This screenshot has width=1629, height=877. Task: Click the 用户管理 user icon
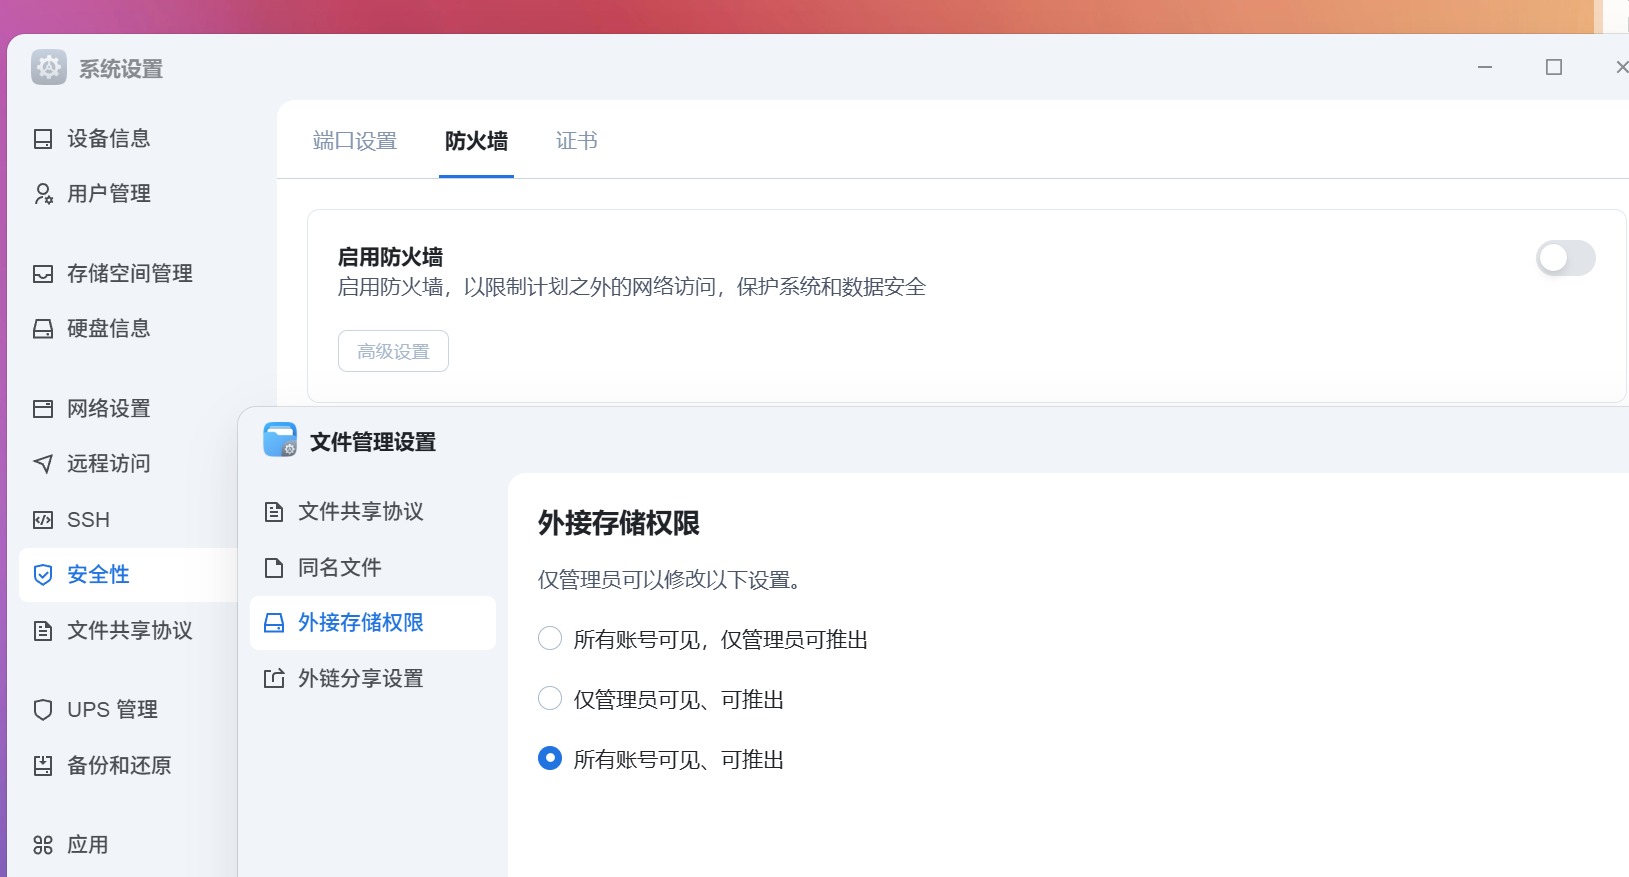[43, 194]
